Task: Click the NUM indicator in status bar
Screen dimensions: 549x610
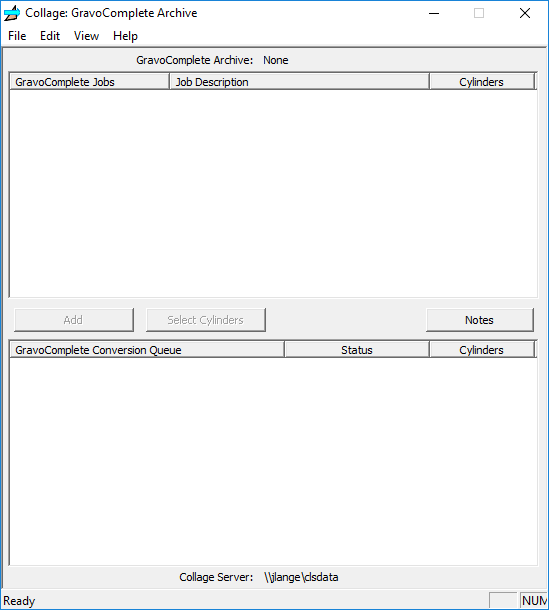Action: (533, 601)
